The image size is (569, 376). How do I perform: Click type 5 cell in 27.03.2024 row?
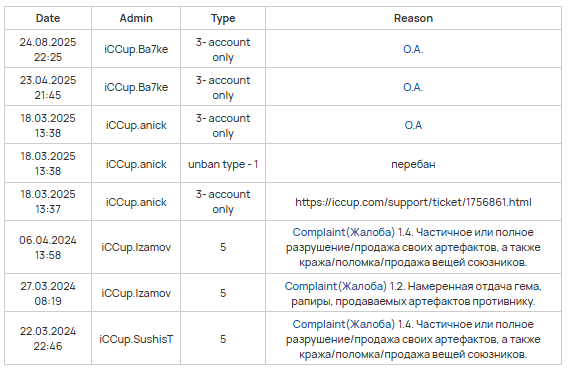tap(223, 293)
